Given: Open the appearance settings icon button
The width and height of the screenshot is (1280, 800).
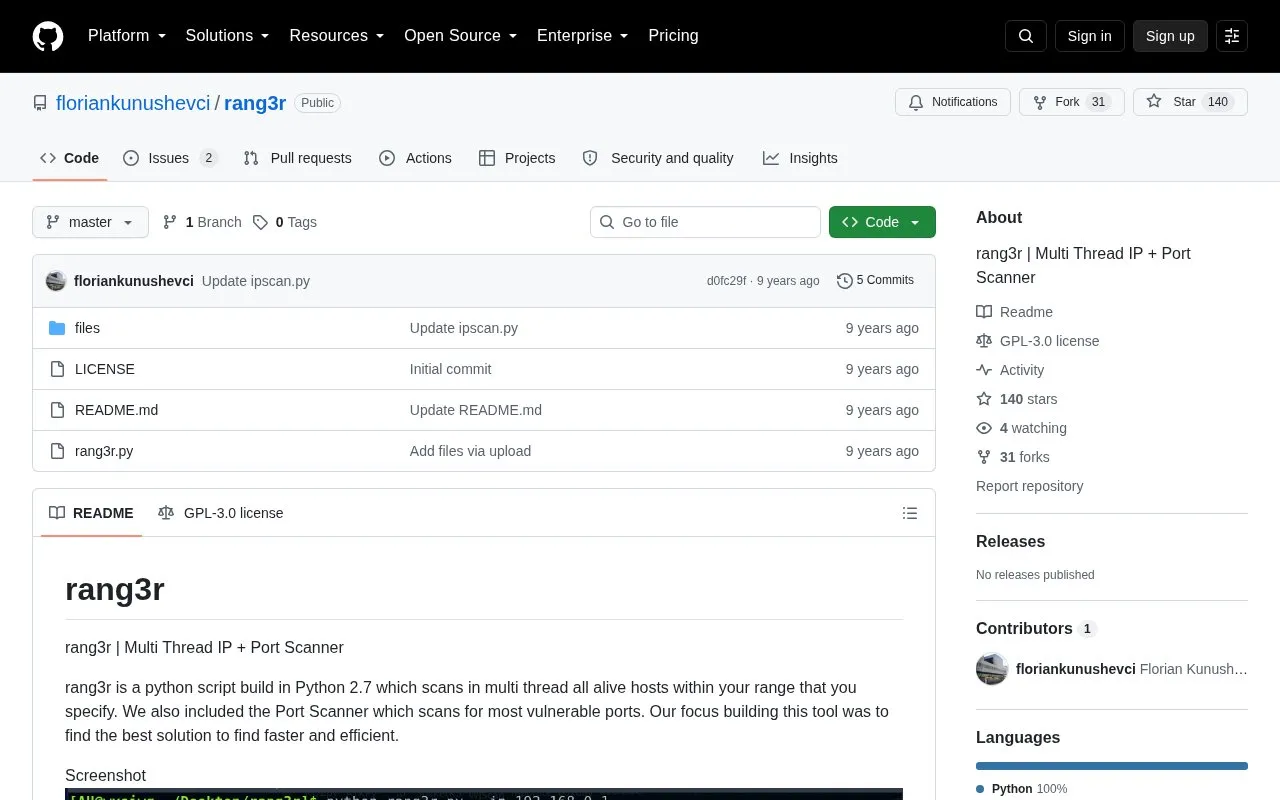Looking at the screenshot, I should [x=1232, y=36].
